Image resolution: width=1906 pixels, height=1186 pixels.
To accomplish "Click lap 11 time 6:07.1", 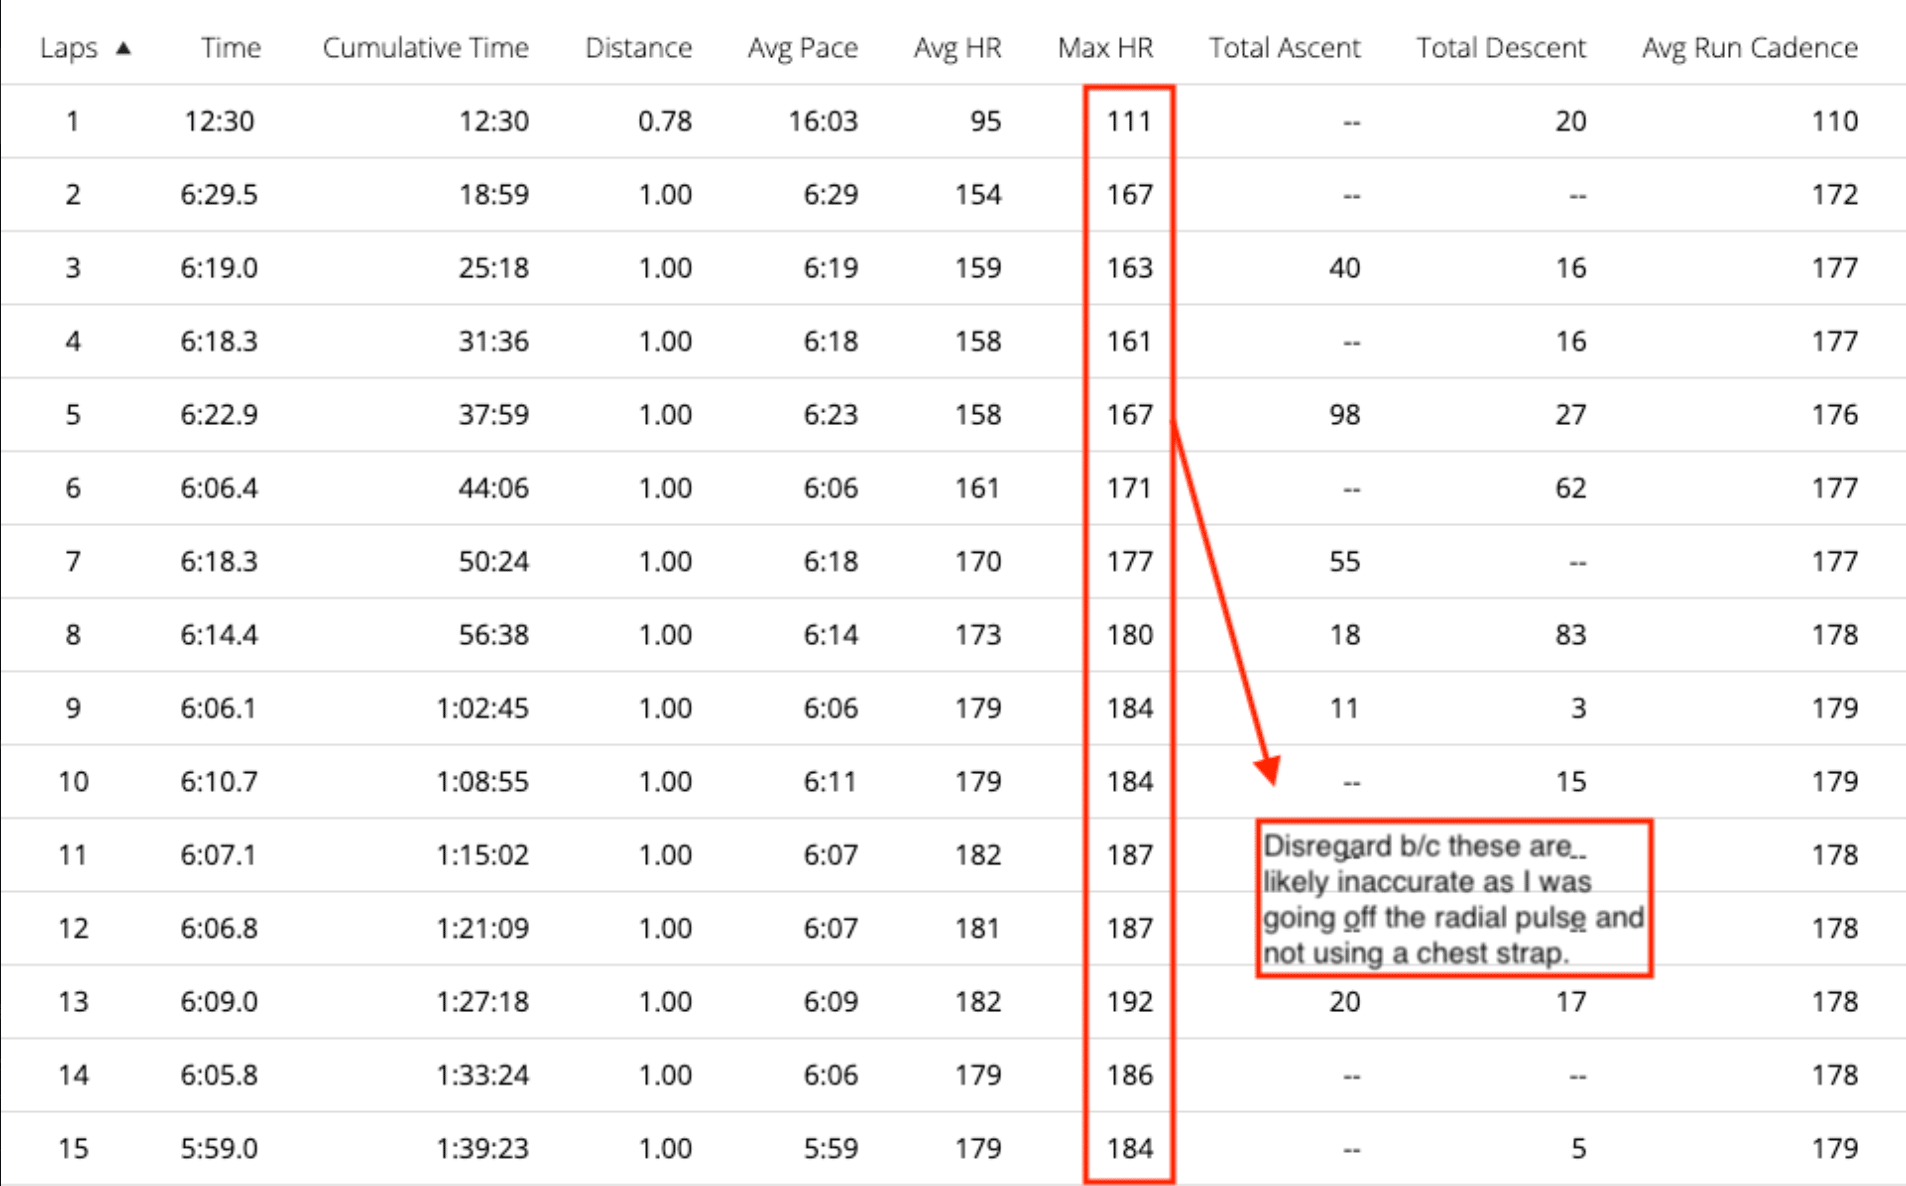I will tap(219, 855).
